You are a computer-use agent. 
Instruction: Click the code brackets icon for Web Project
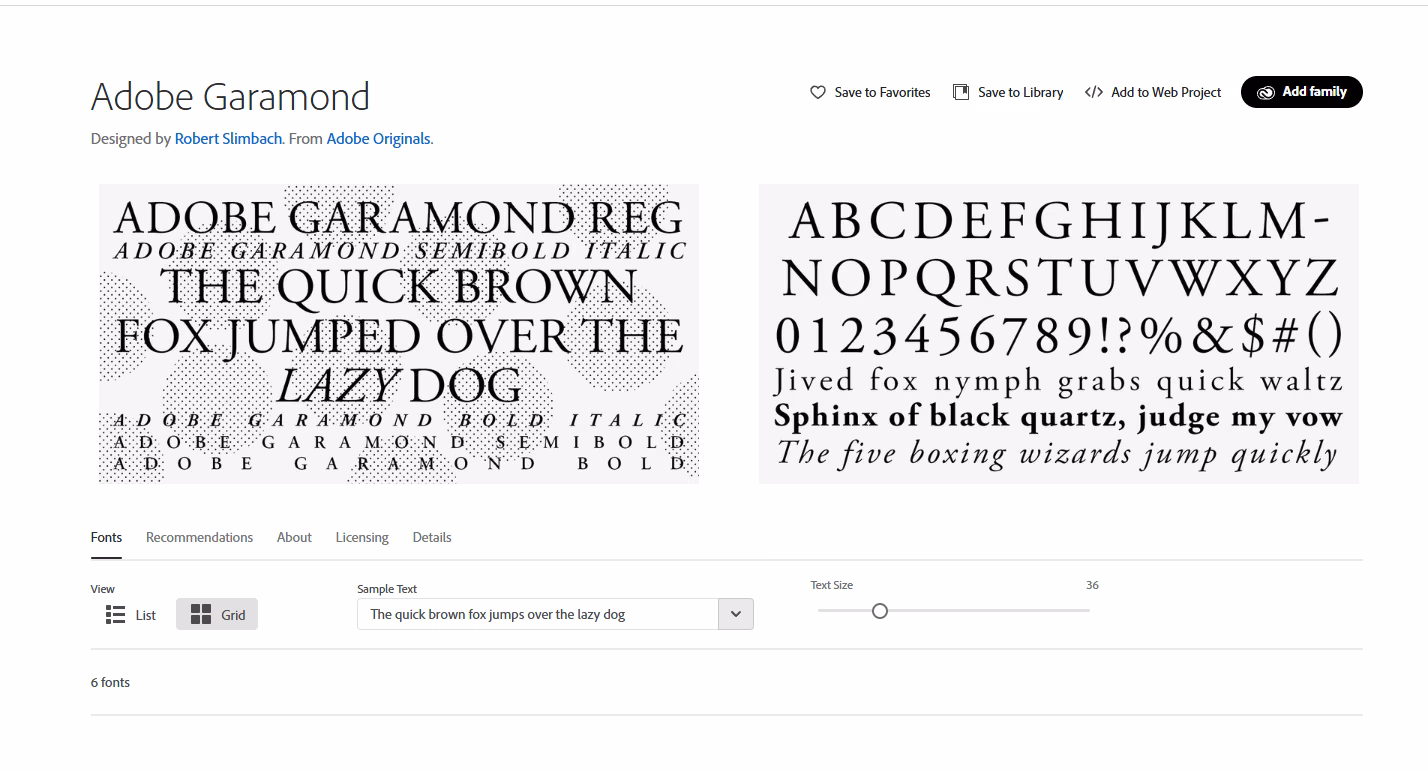pos(1094,92)
